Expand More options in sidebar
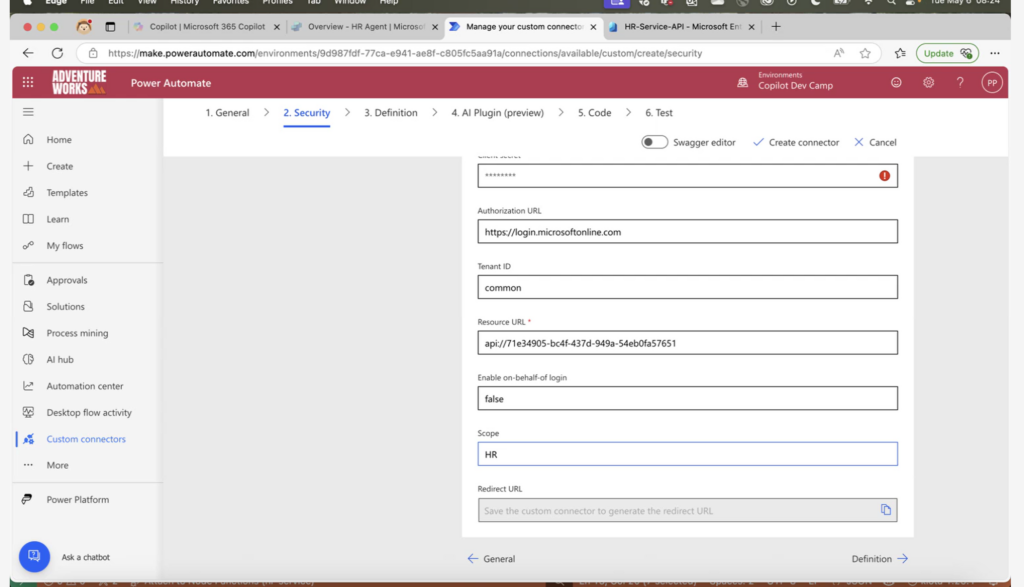Viewport: 1024px width, 587px height. [57, 465]
